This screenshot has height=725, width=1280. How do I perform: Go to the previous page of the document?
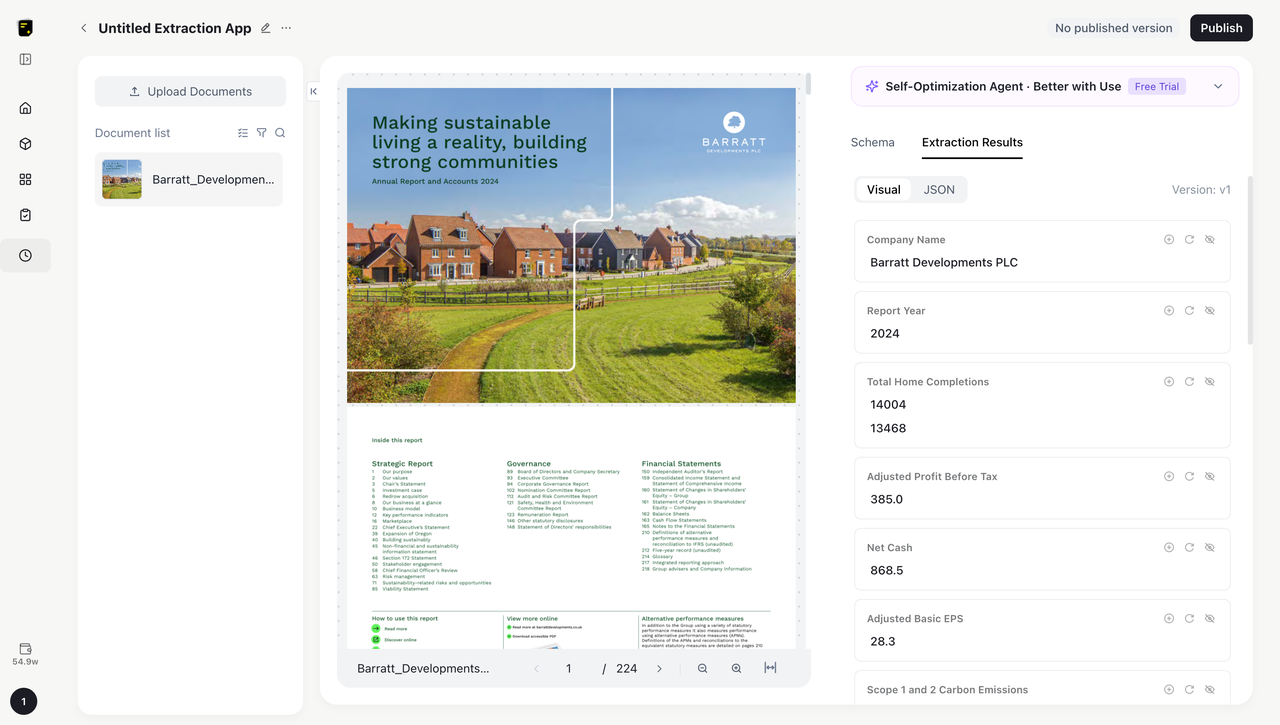tap(537, 668)
